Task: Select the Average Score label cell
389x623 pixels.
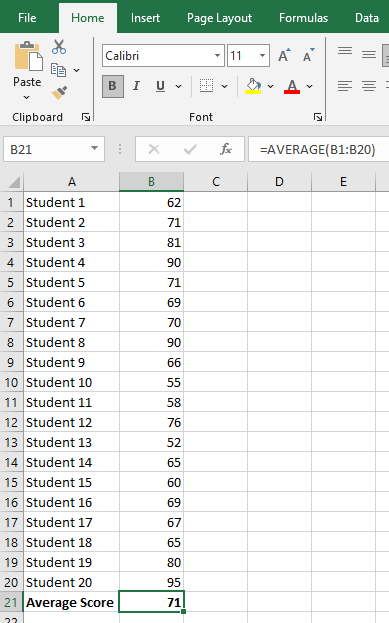Action: tap(72, 603)
